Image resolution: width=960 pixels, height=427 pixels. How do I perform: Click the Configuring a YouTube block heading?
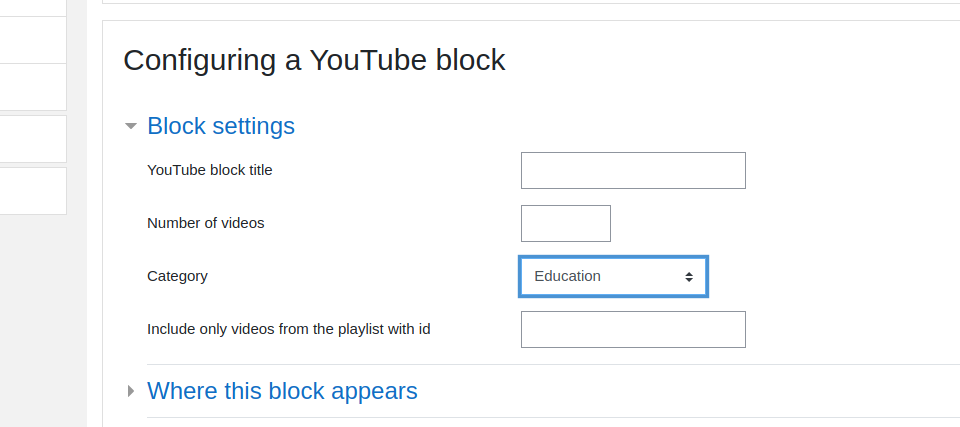[x=314, y=61]
